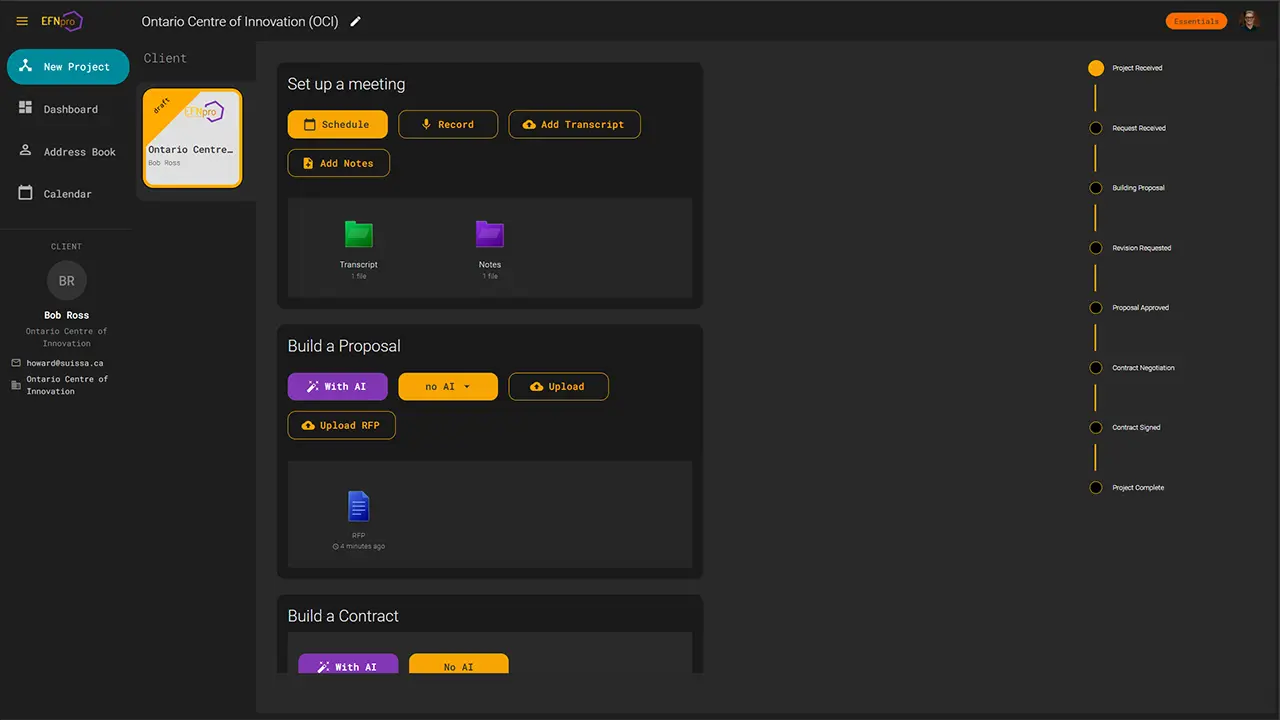
Task: Click the EFNpro logo
Action: (x=61, y=21)
